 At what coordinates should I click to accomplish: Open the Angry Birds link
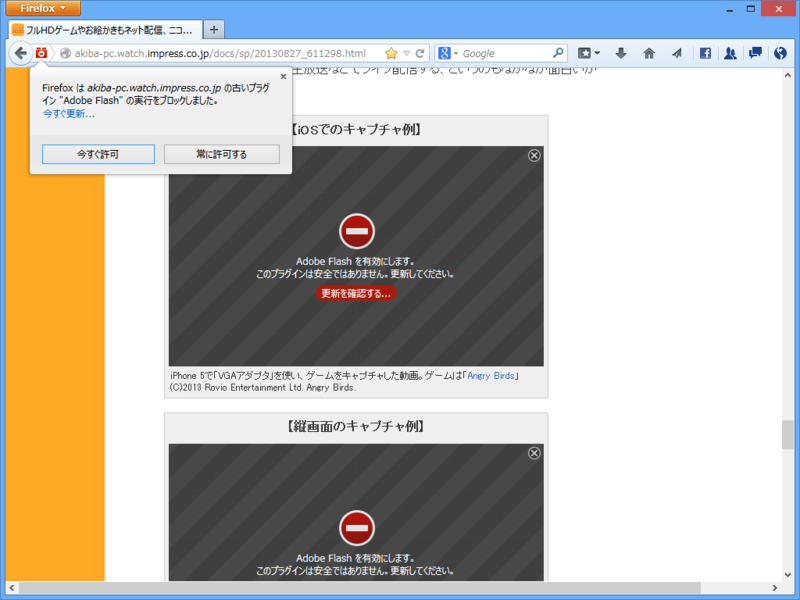point(491,376)
